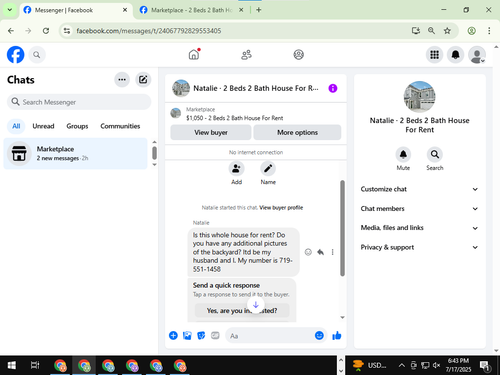This screenshot has height=375, width=500.
Task: Click the Search Messenger field
Action: [79, 102]
